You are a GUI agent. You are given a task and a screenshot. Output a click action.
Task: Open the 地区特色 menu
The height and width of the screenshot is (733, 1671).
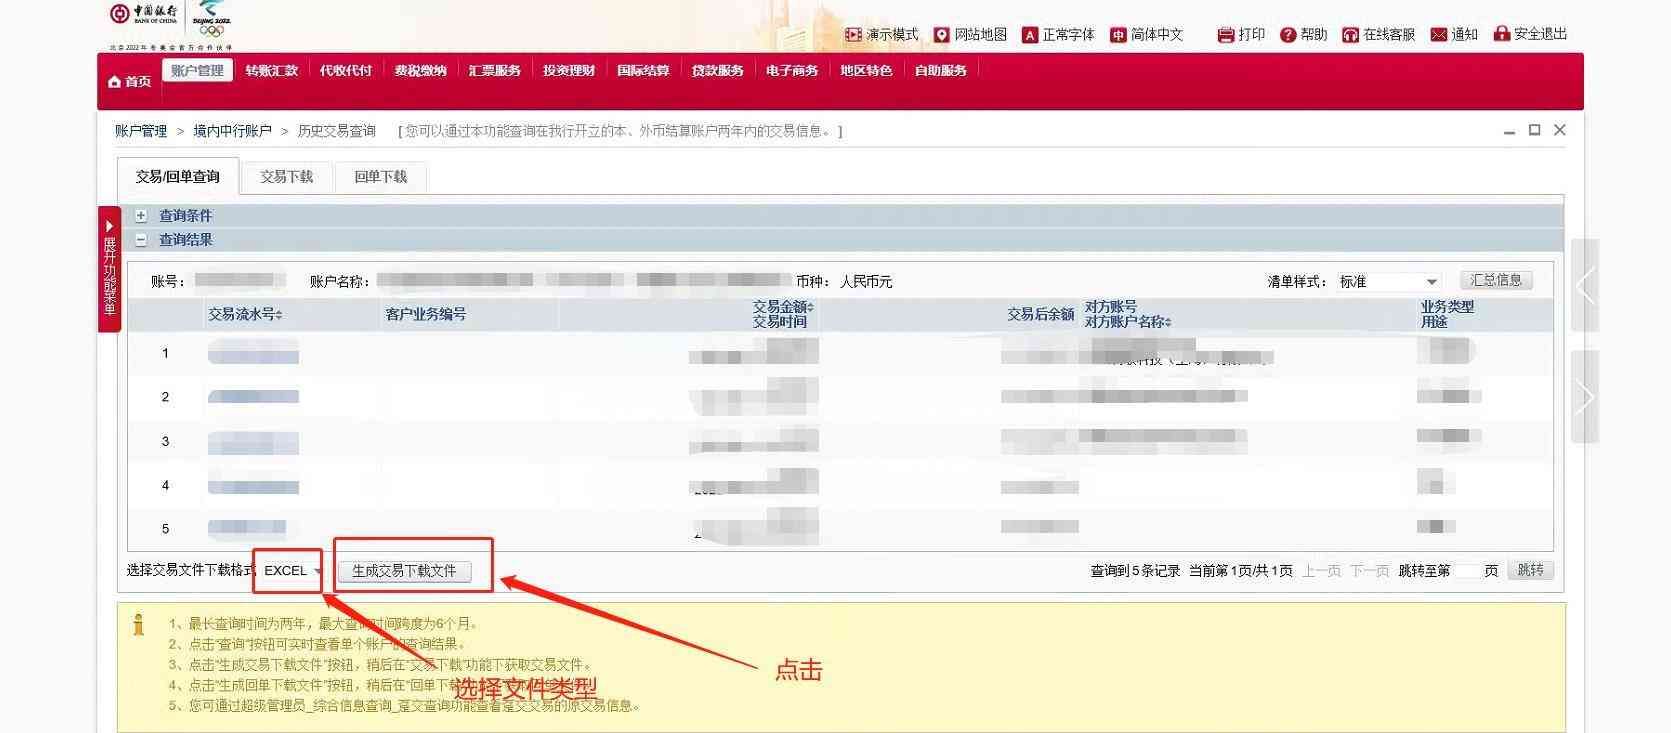866,70
